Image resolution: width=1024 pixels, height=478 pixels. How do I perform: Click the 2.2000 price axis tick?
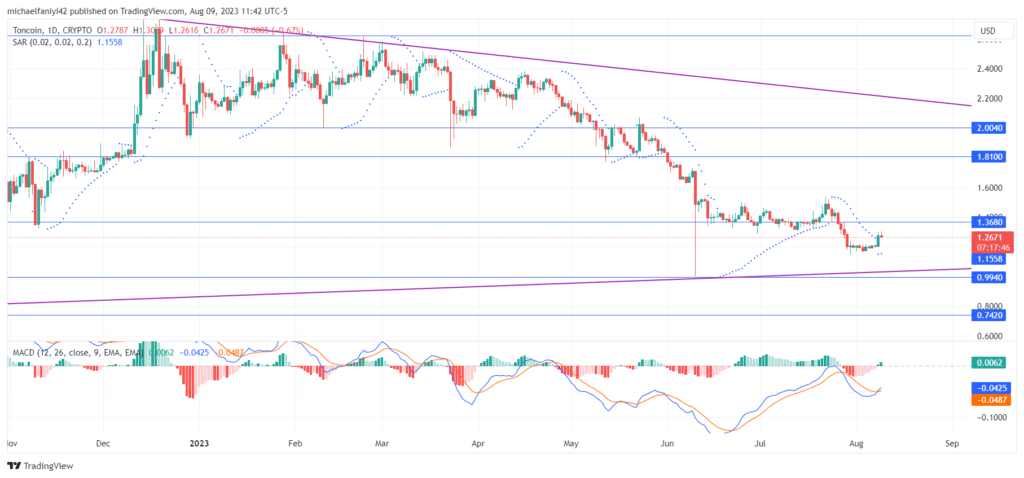click(989, 99)
